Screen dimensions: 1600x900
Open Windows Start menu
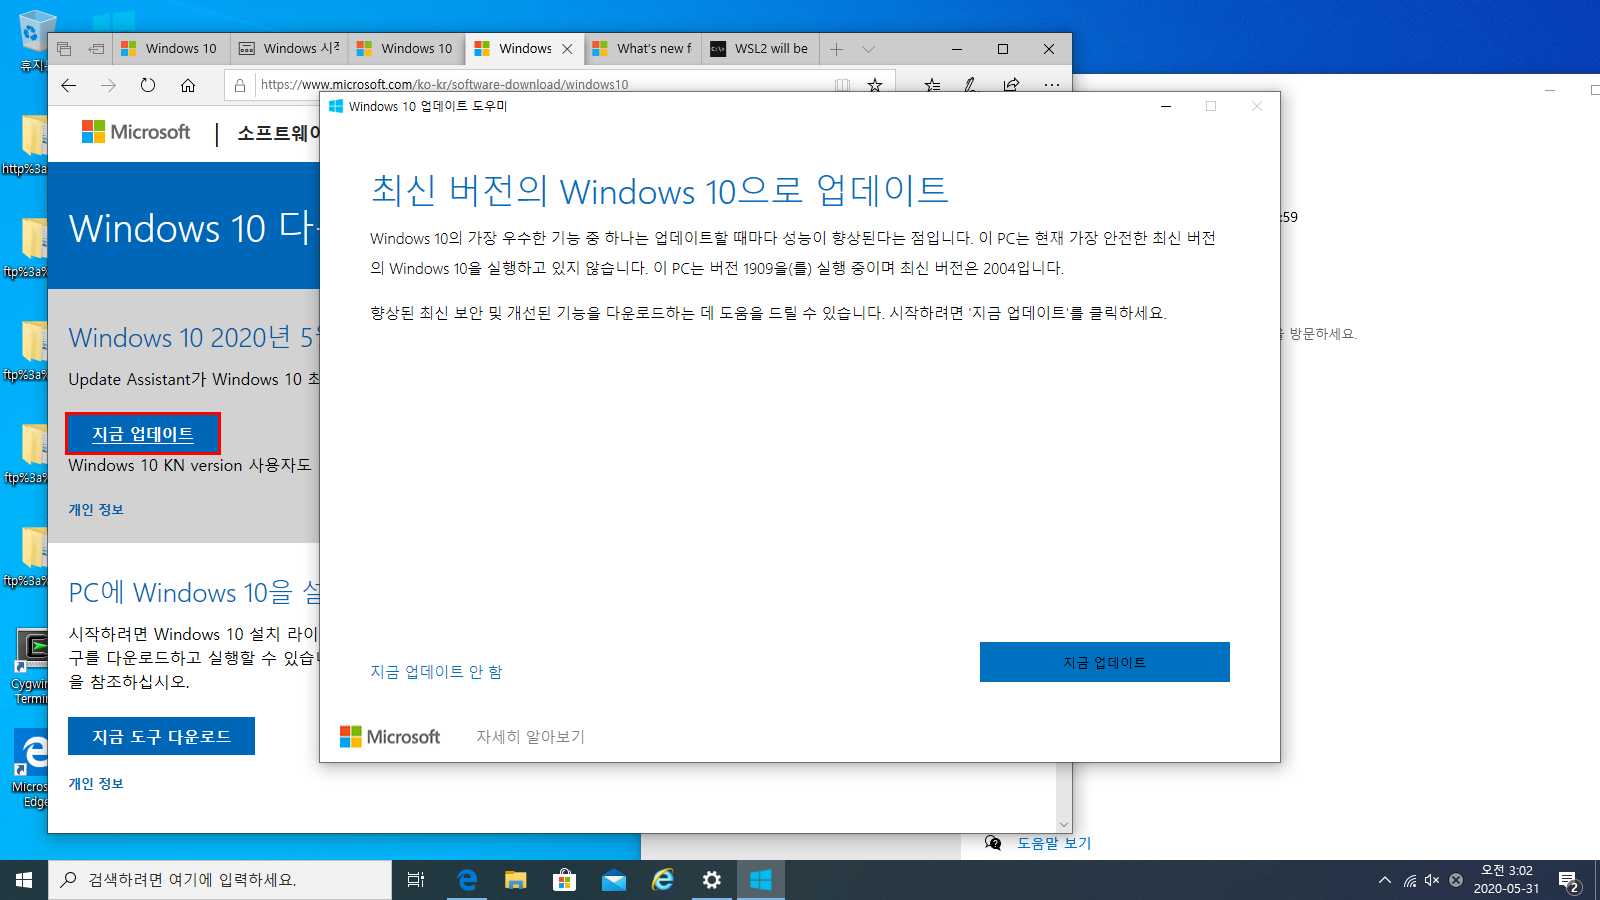pyautogui.click(x=24, y=880)
